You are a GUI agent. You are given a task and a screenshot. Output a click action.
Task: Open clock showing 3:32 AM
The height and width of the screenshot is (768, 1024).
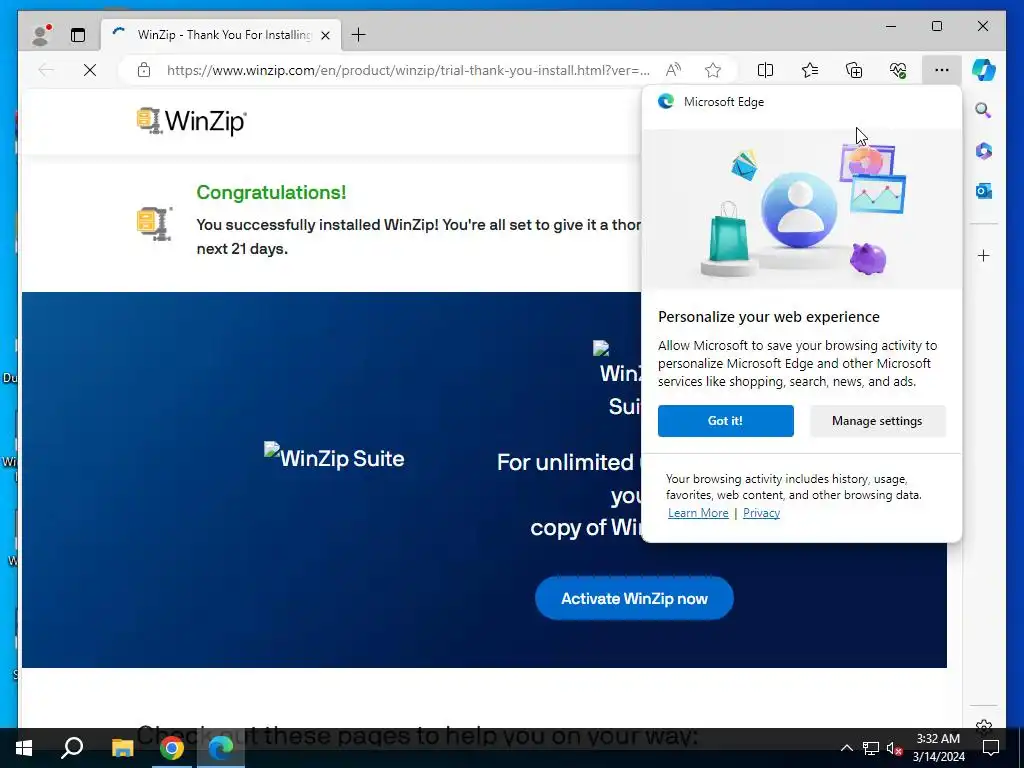tap(938, 748)
